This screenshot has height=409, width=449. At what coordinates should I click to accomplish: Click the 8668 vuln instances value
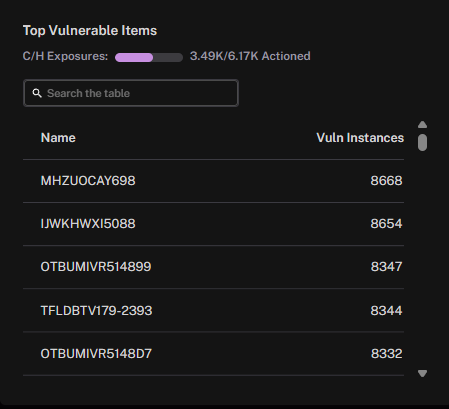click(x=386, y=181)
